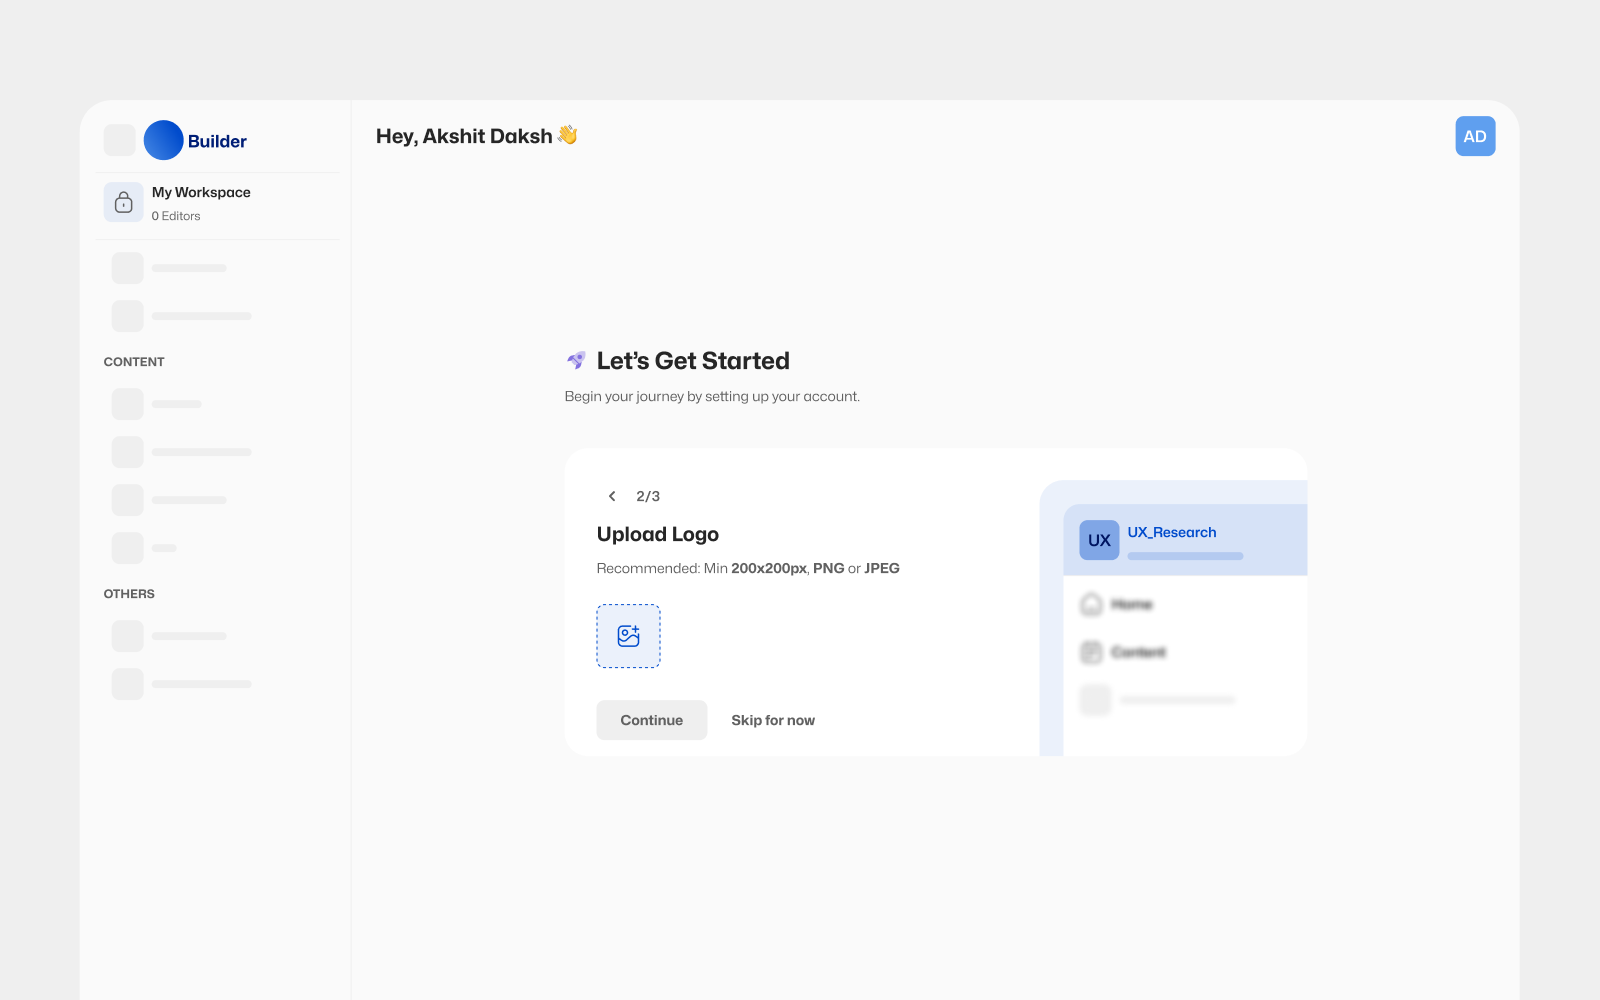Screen dimensions: 1600x1000
Task: Click the rocket emoji beside Let's Get Started
Action: 575,360
